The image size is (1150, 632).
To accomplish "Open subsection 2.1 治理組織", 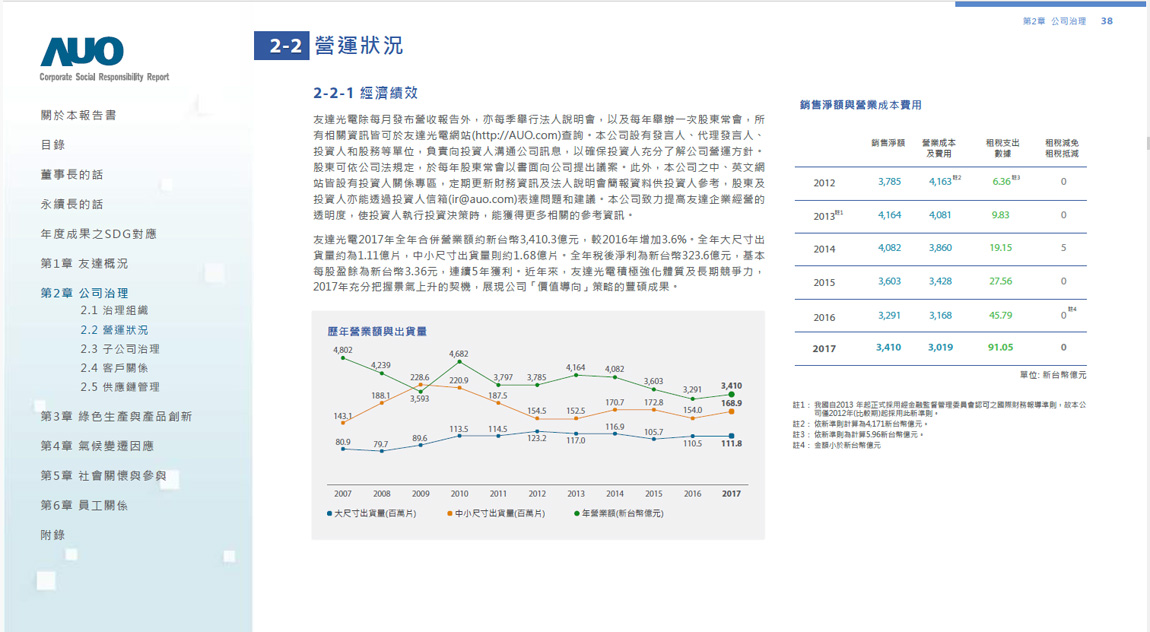I will (x=114, y=311).
